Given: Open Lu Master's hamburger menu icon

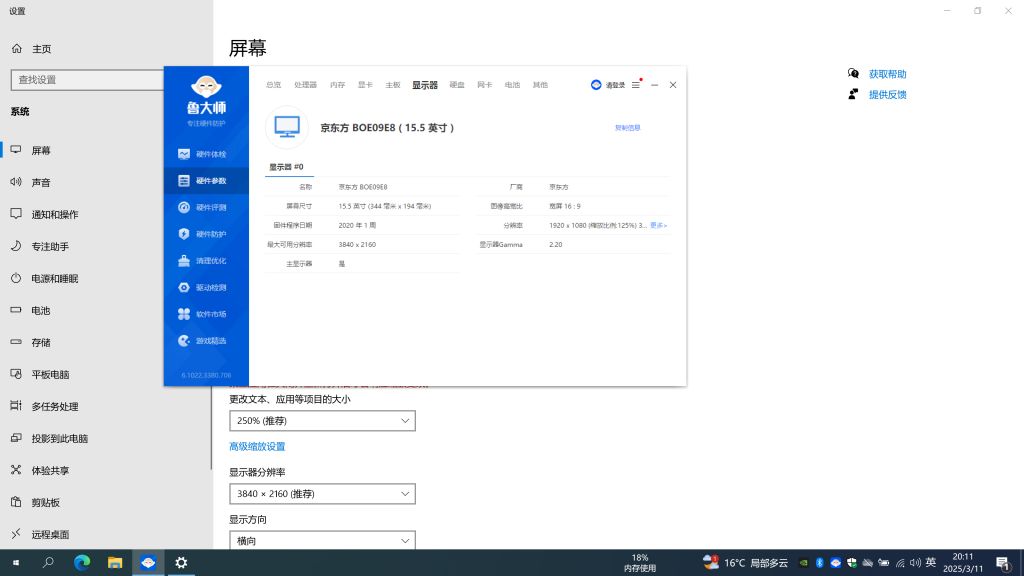Looking at the screenshot, I should click(x=636, y=85).
